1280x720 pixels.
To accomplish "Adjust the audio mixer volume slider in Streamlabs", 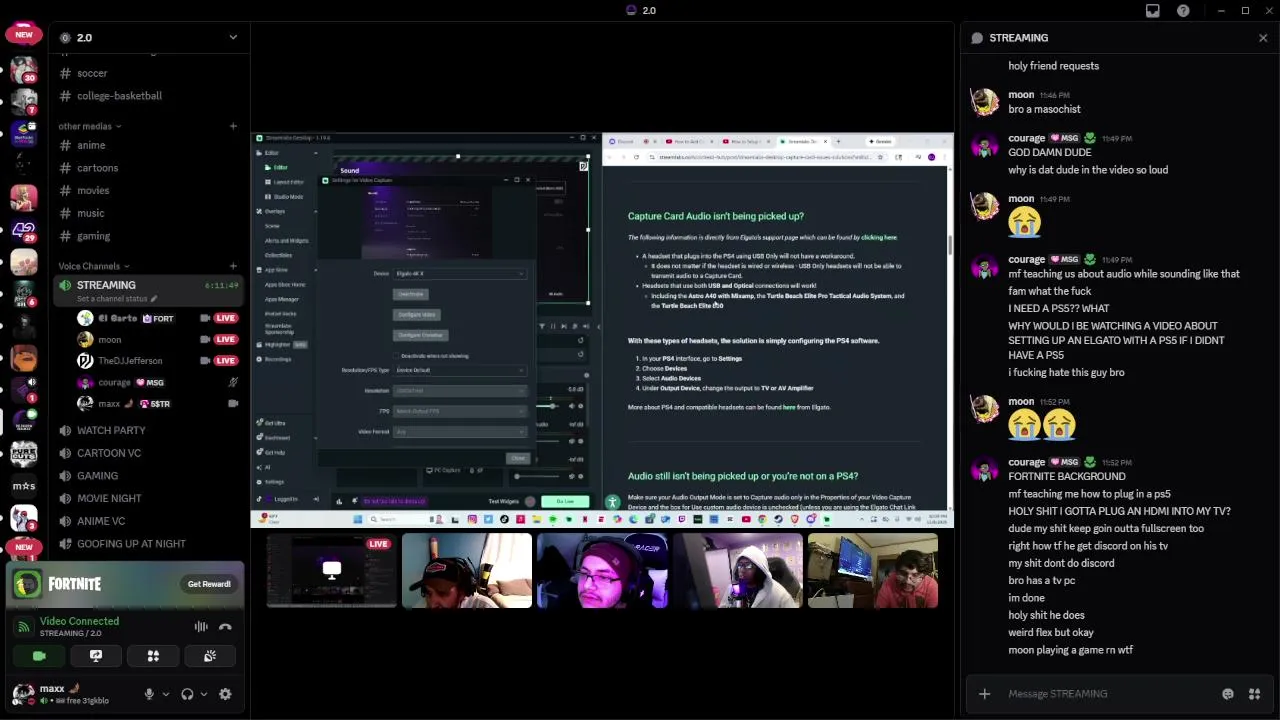I will (552, 405).
